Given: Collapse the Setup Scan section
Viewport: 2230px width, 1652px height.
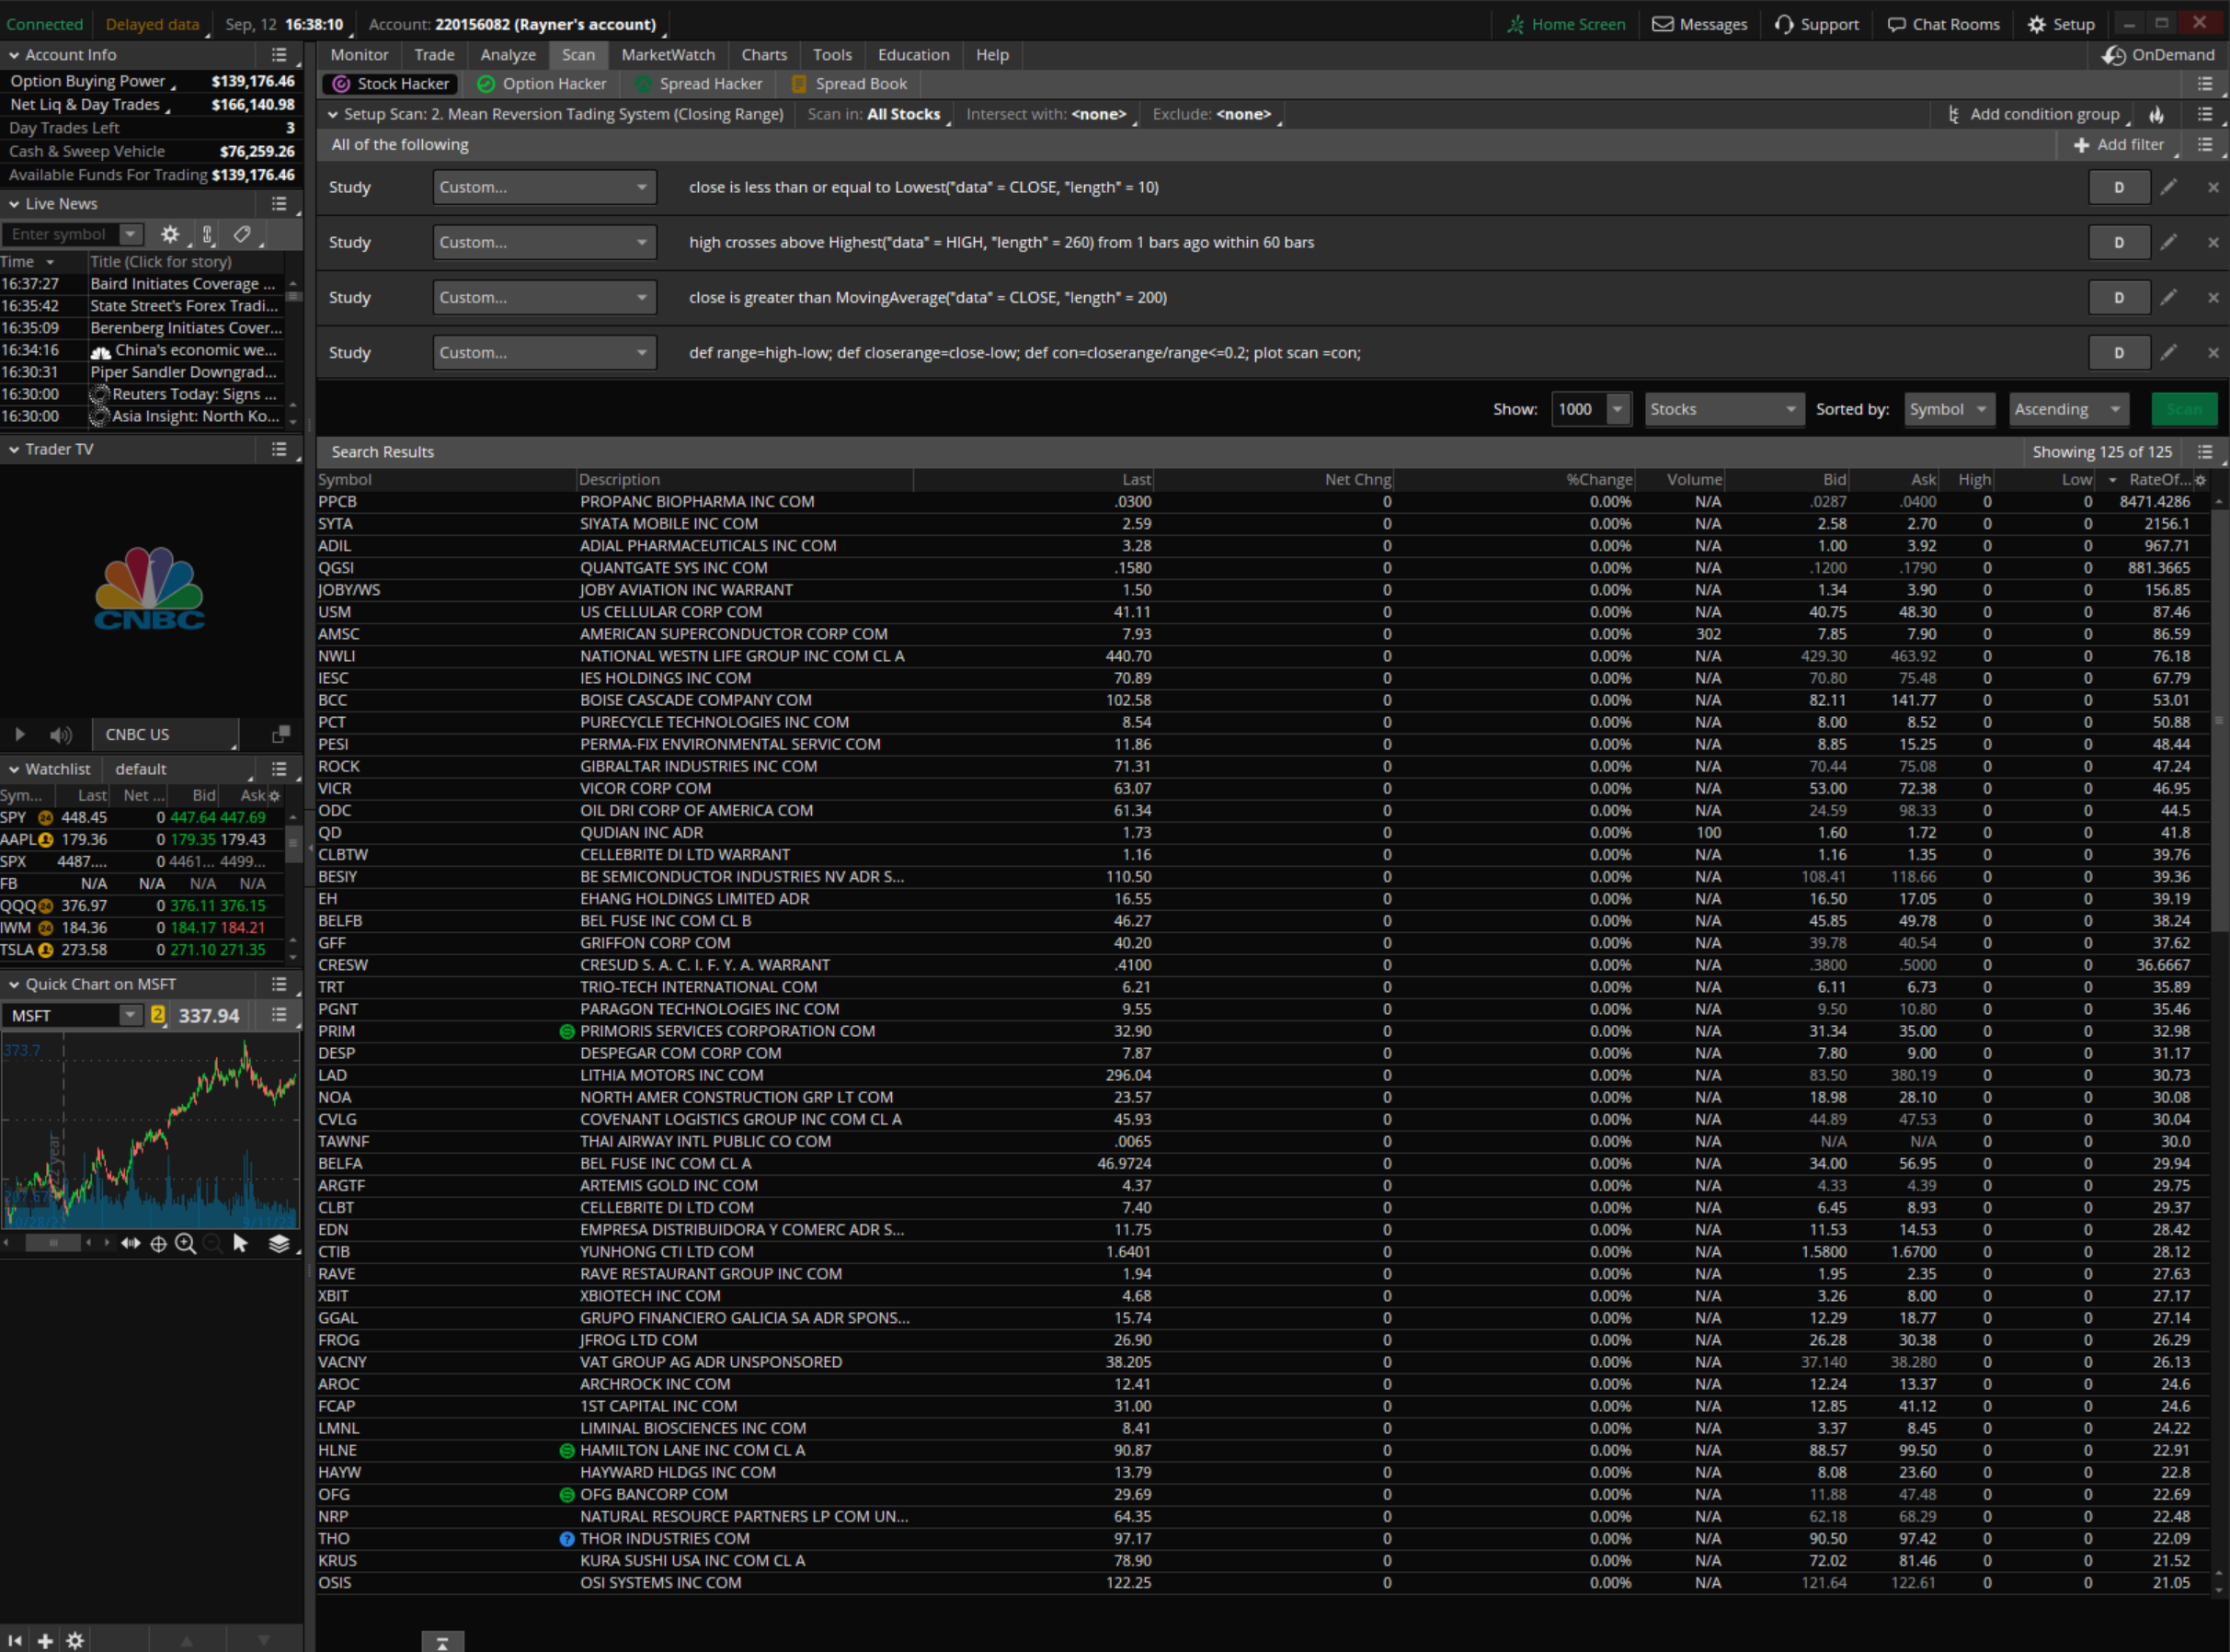Looking at the screenshot, I should pyautogui.click(x=332, y=115).
